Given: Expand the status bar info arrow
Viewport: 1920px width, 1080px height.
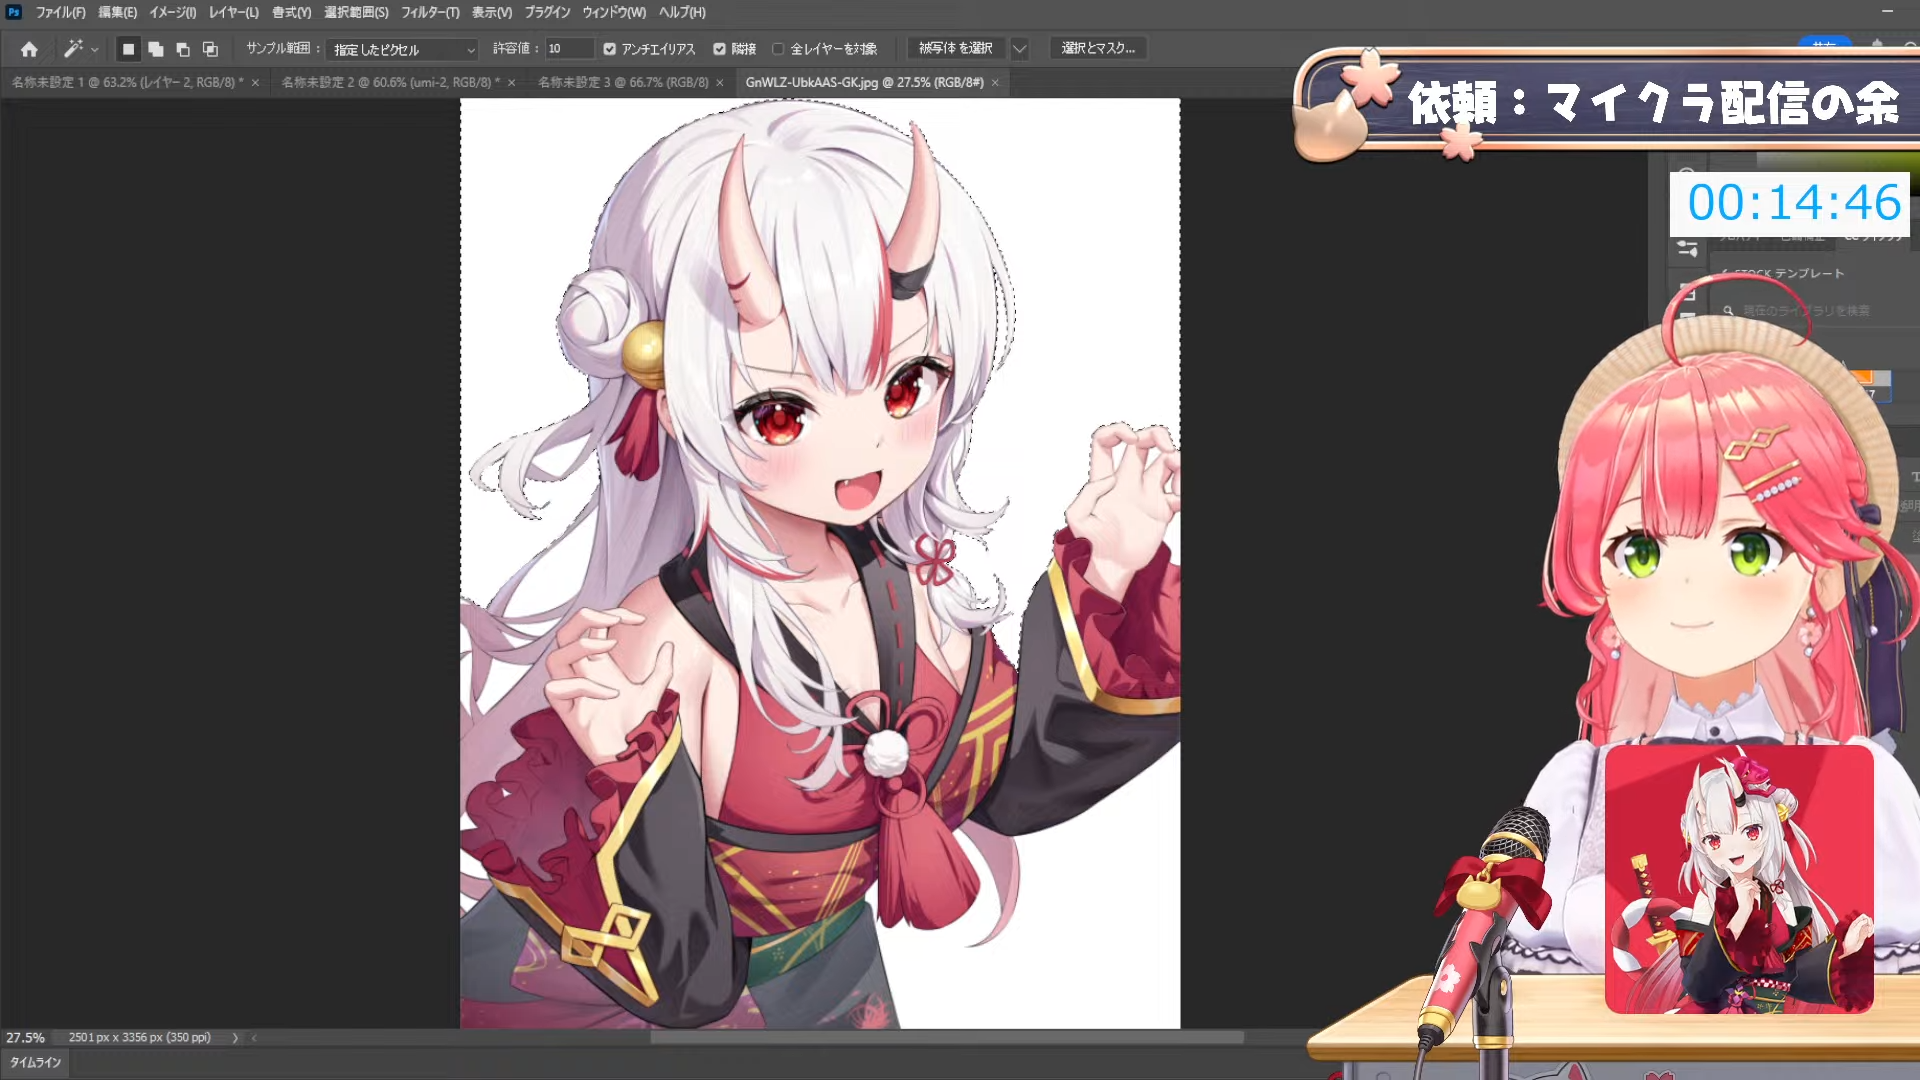Looking at the screenshot, I should [235, 1038].
